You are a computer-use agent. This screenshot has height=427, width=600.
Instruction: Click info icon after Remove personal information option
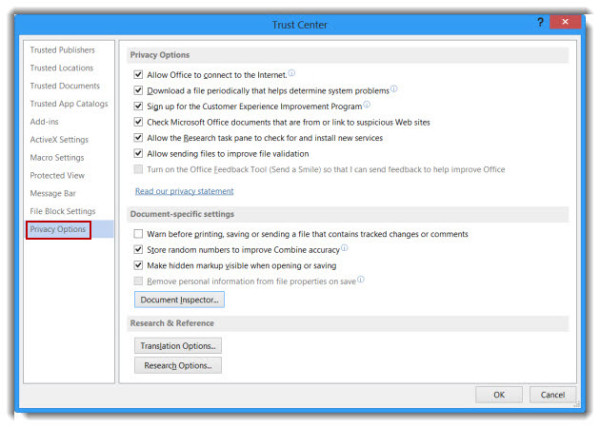coord(360,279)
